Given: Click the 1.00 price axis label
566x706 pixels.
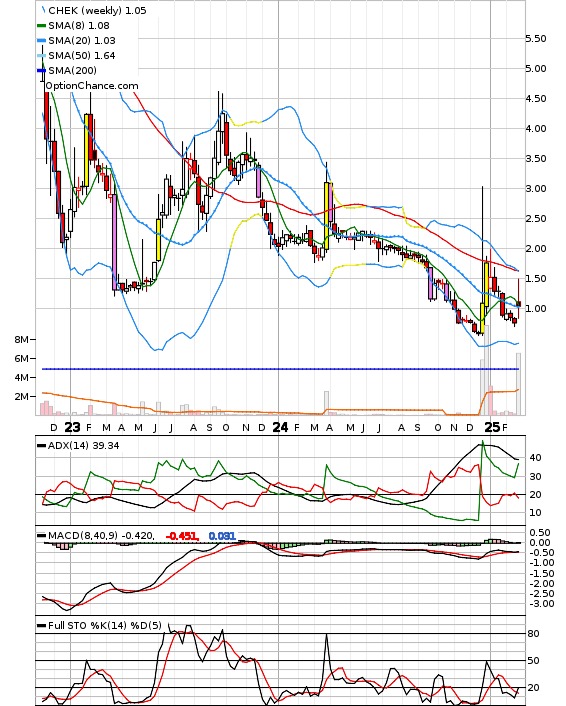Looking at the screenshot, I should [536, 309].
